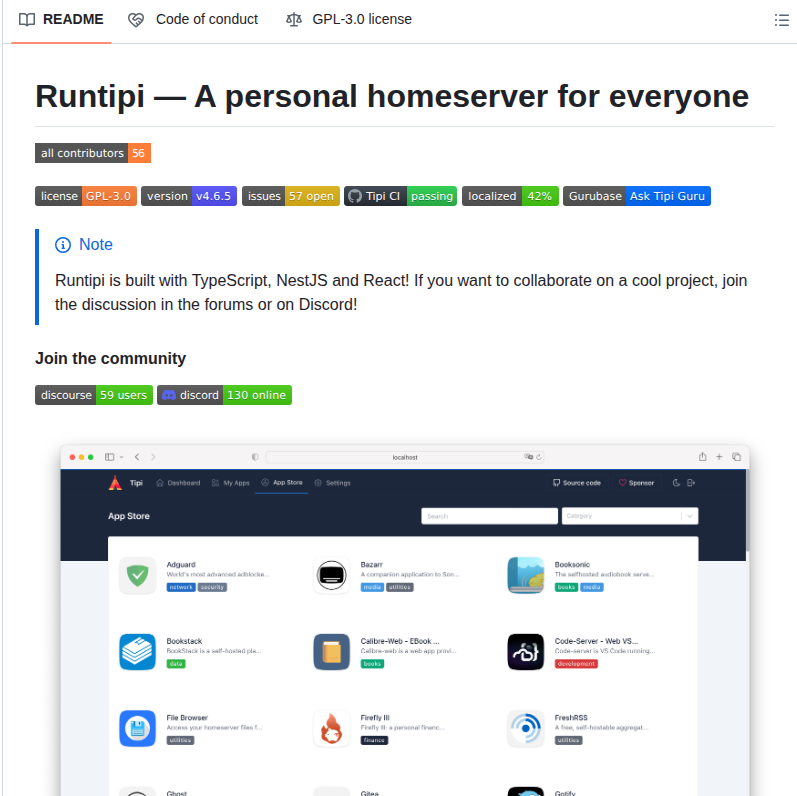The height and width of the screenshot is (796, 797).
Task: Click the balance scale license icon
Action: point(294,19)
